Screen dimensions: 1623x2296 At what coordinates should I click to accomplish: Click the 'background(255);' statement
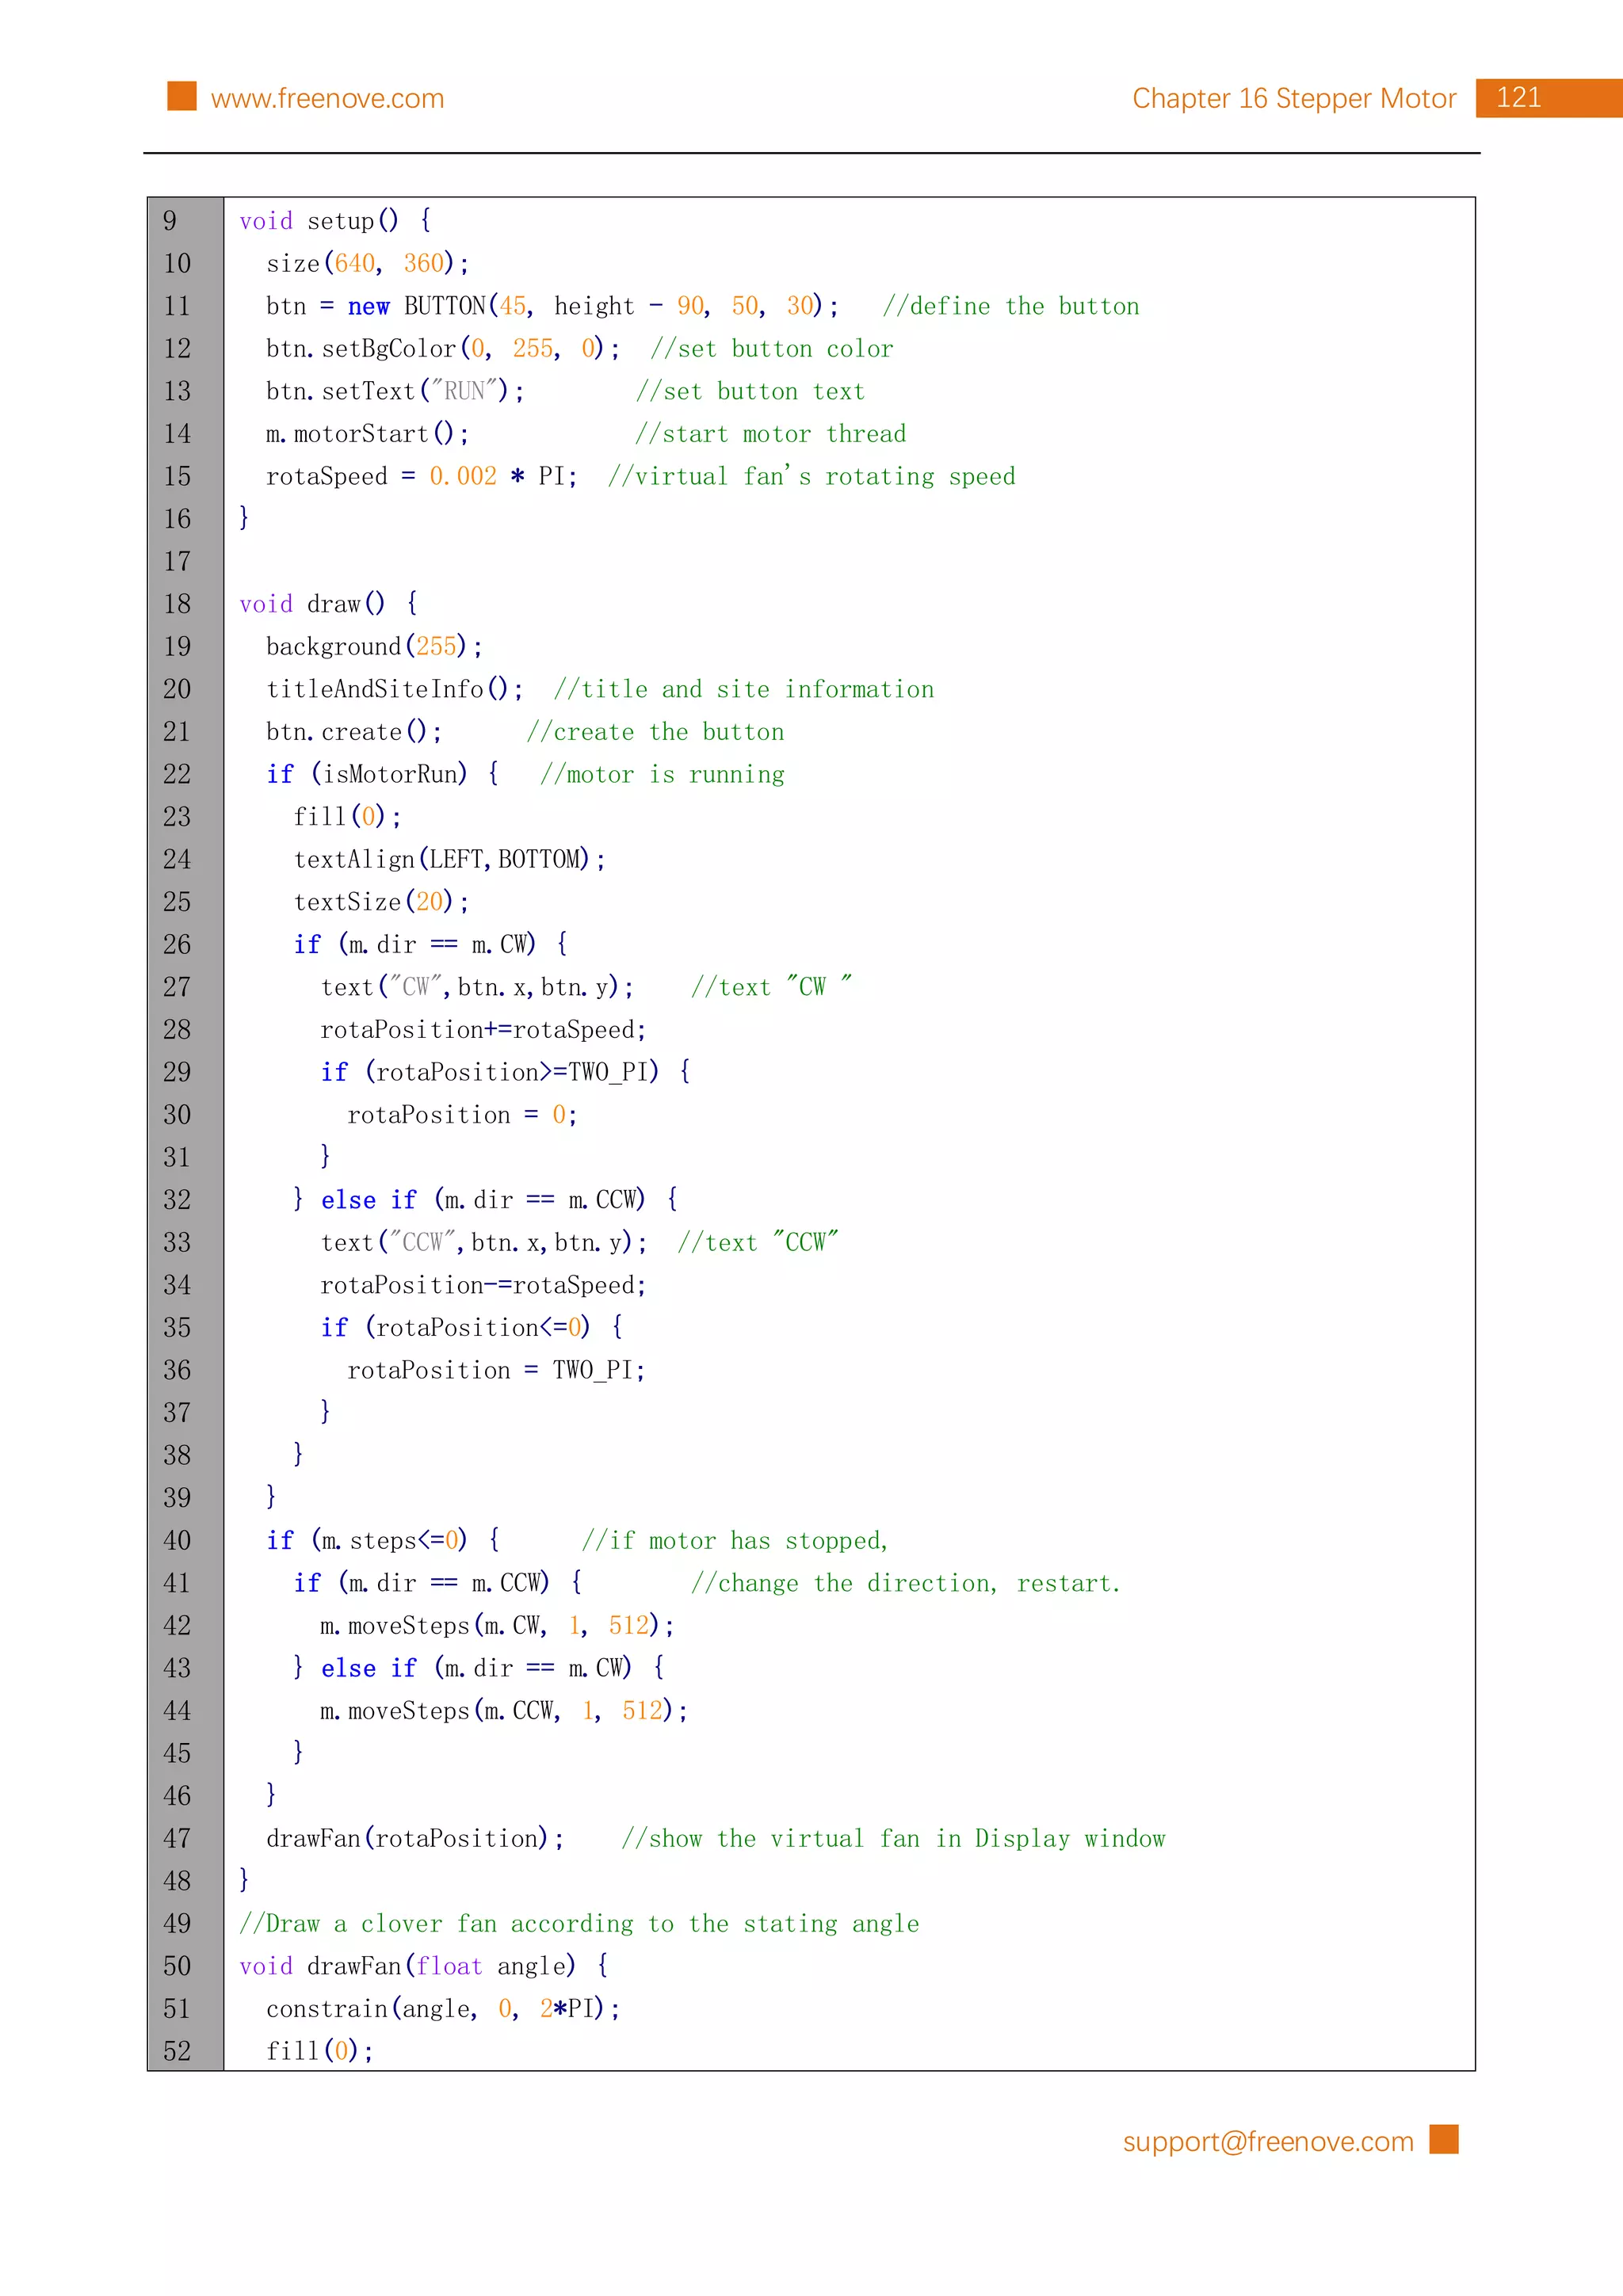tap(374, 646)
